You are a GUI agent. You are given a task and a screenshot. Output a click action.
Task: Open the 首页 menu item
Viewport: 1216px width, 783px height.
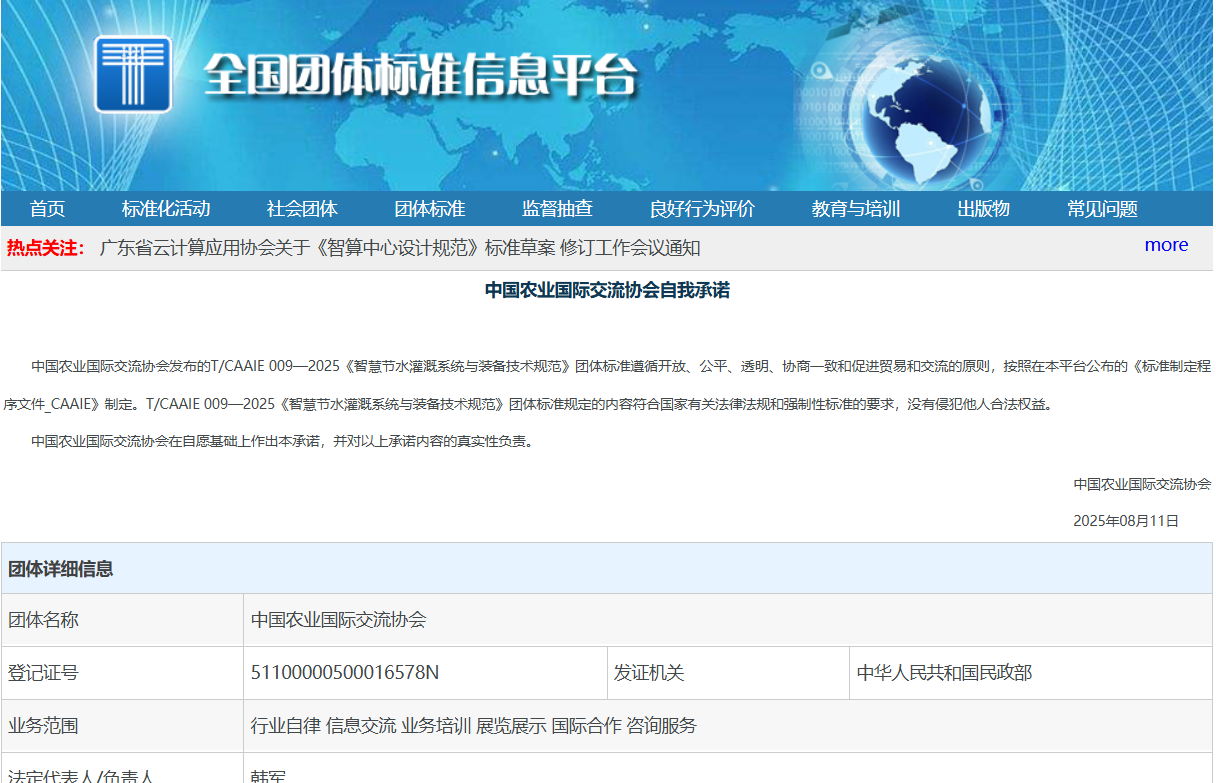tap(47, 209)
